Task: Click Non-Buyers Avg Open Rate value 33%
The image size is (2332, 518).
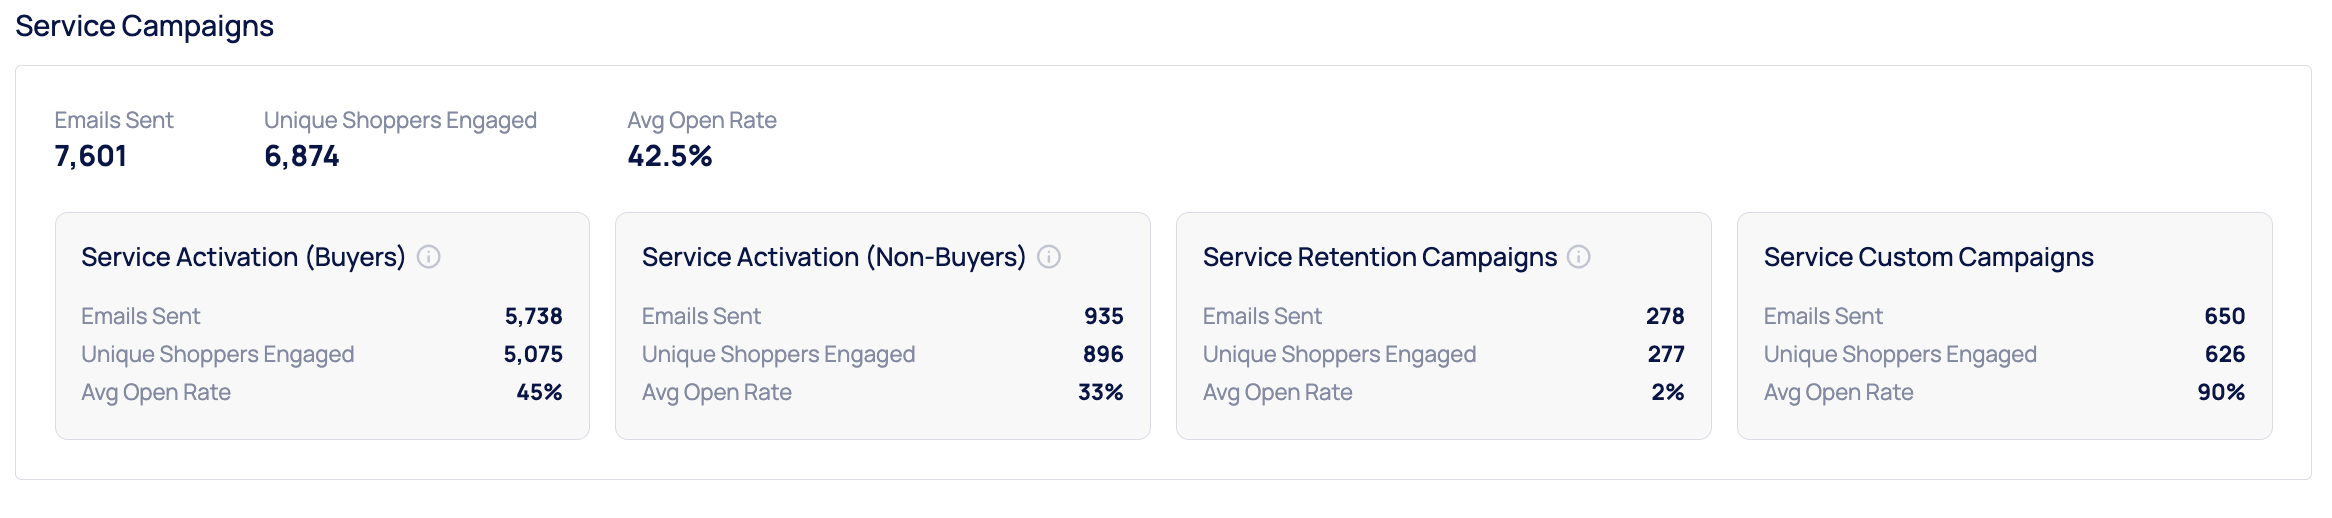Action: click(x=1100, y=392)
